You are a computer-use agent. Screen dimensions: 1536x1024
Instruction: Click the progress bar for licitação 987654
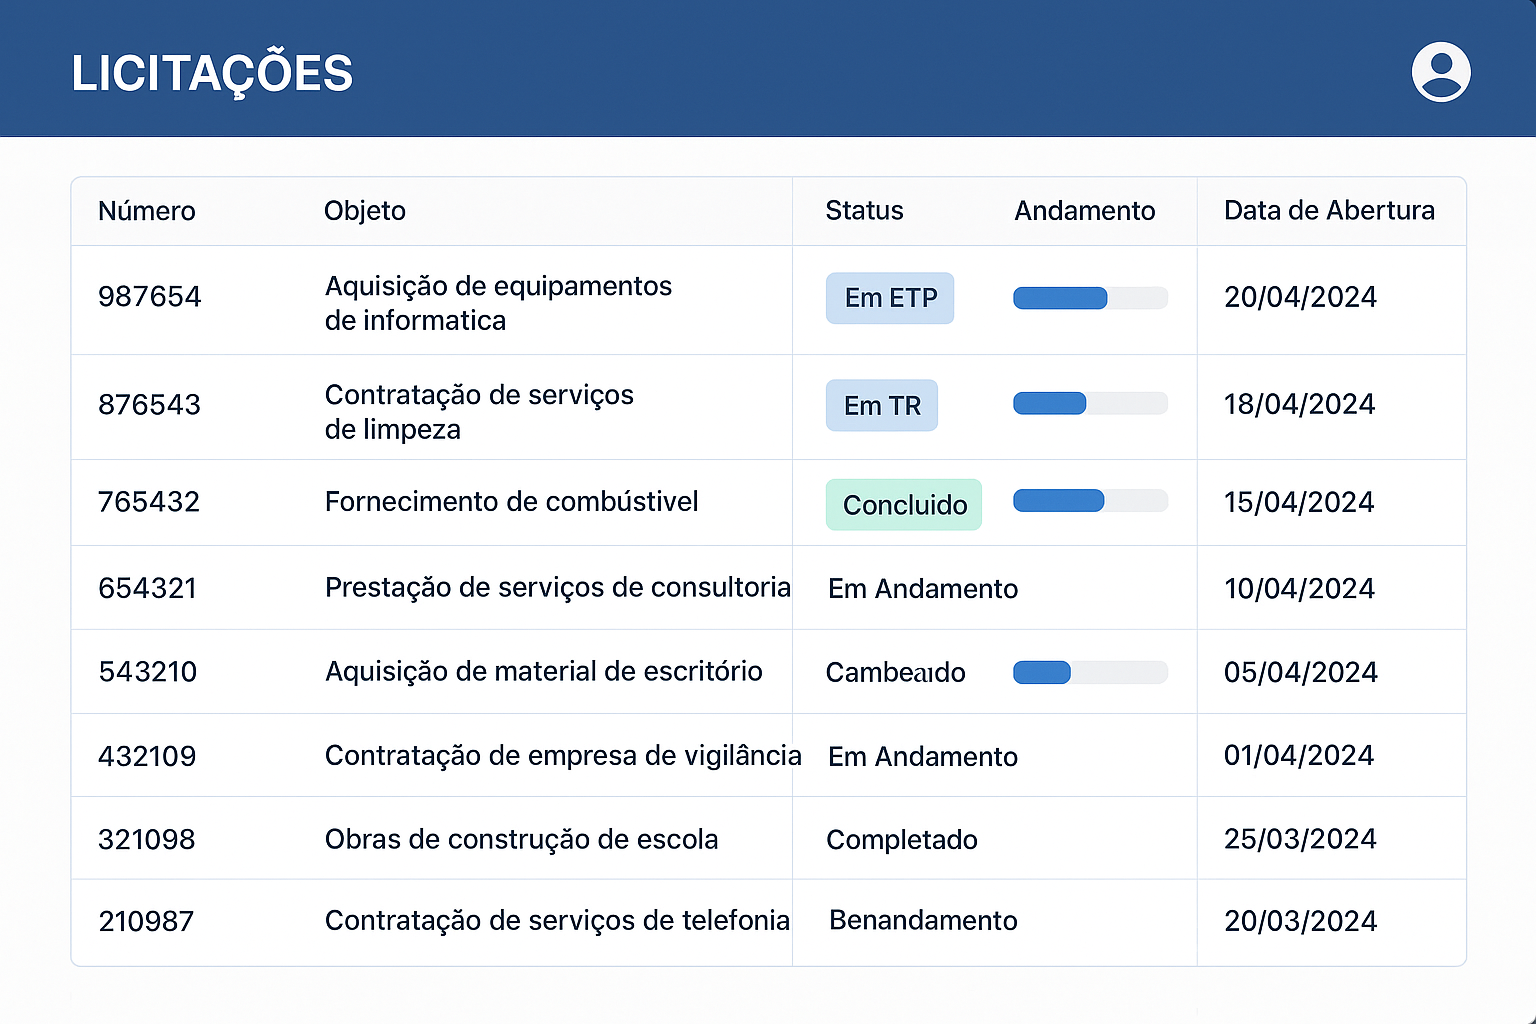(x=1090, y=298)
